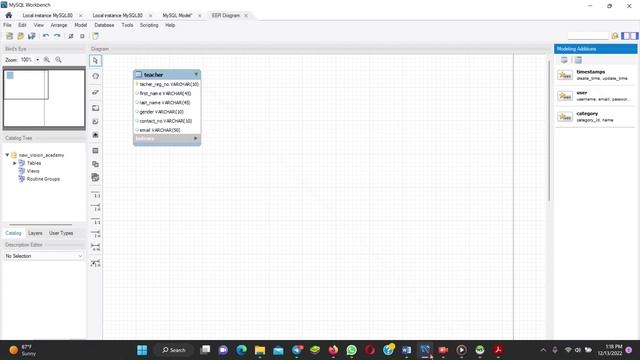Select the place new table tool
Viewport: 640px width, 360px height.
pyautogui.click(x=96, y=151)
